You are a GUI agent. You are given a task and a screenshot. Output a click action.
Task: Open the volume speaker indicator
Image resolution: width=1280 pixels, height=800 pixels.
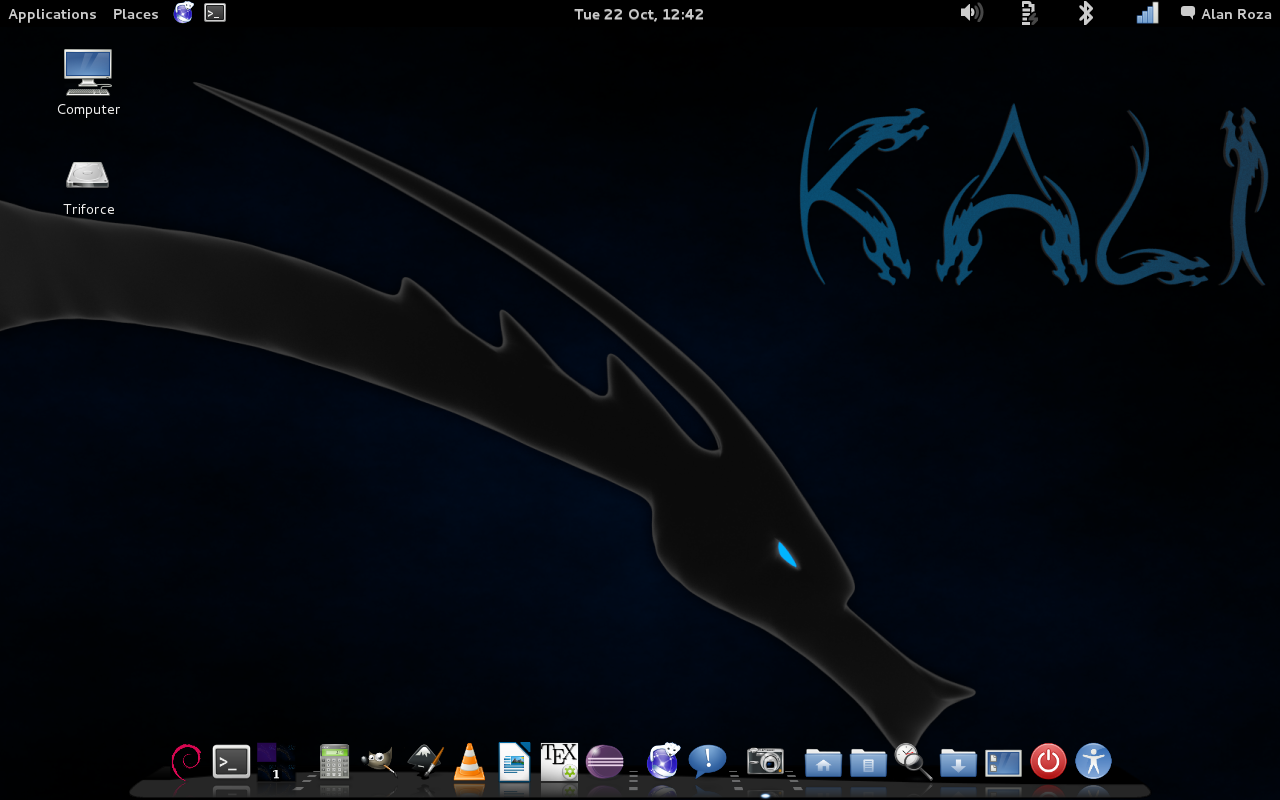(971, 13)
